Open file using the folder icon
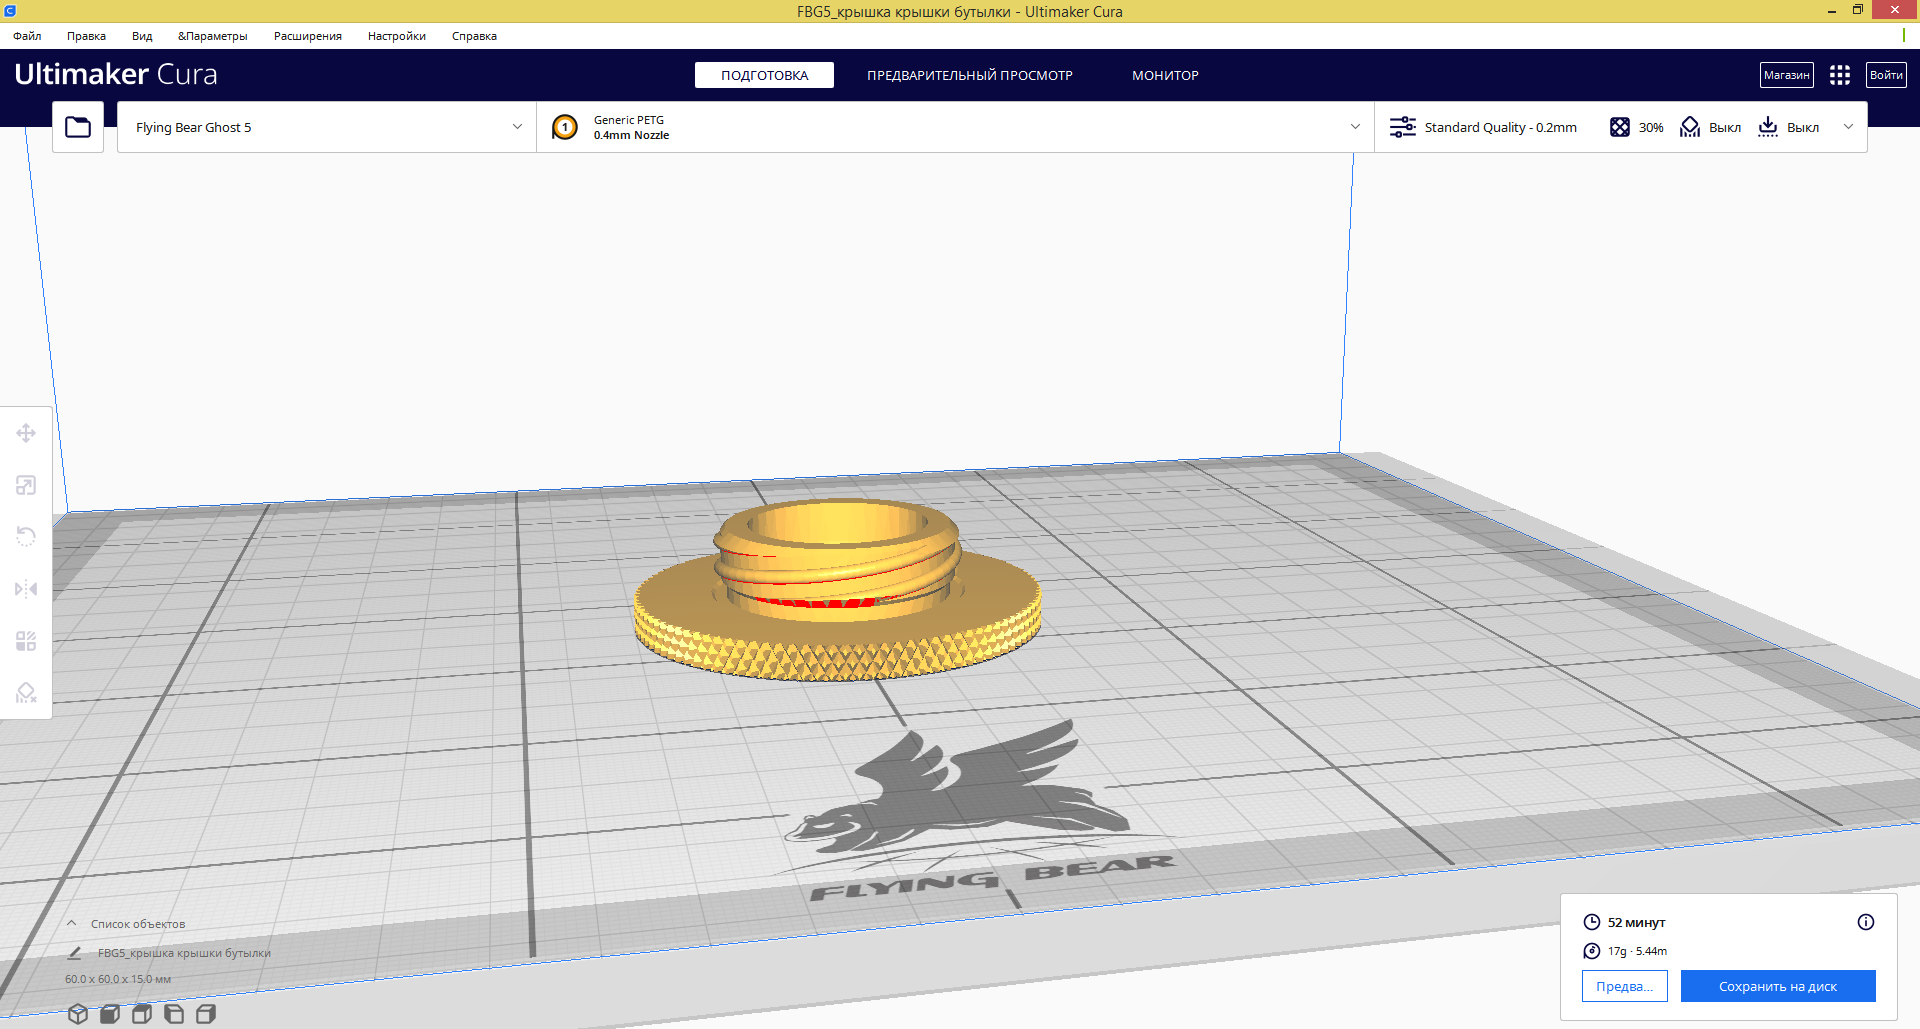1920x1029 pixels. (x=78, y=127)
